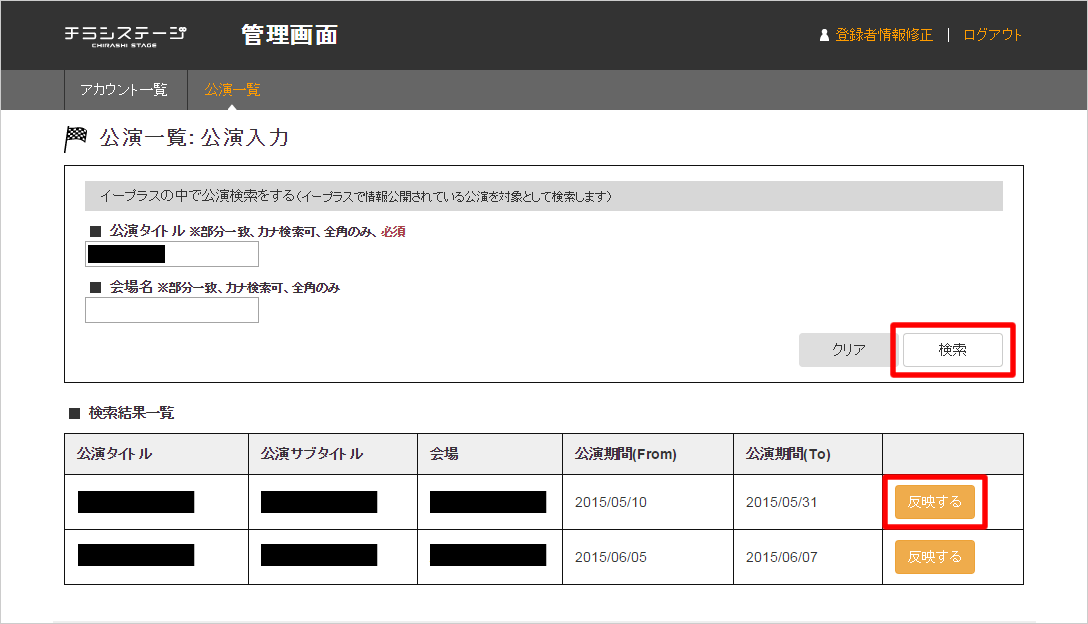Click the 公演期間(From) column header
The width and height of the screenshot is (1088, 624).
(x=626, y=454)
